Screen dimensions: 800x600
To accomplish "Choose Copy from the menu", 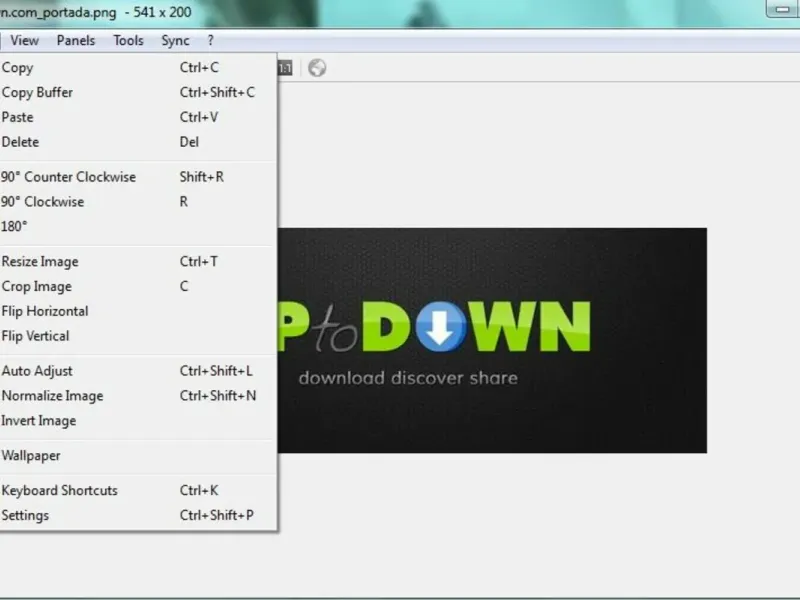I will tap(138, 67).
